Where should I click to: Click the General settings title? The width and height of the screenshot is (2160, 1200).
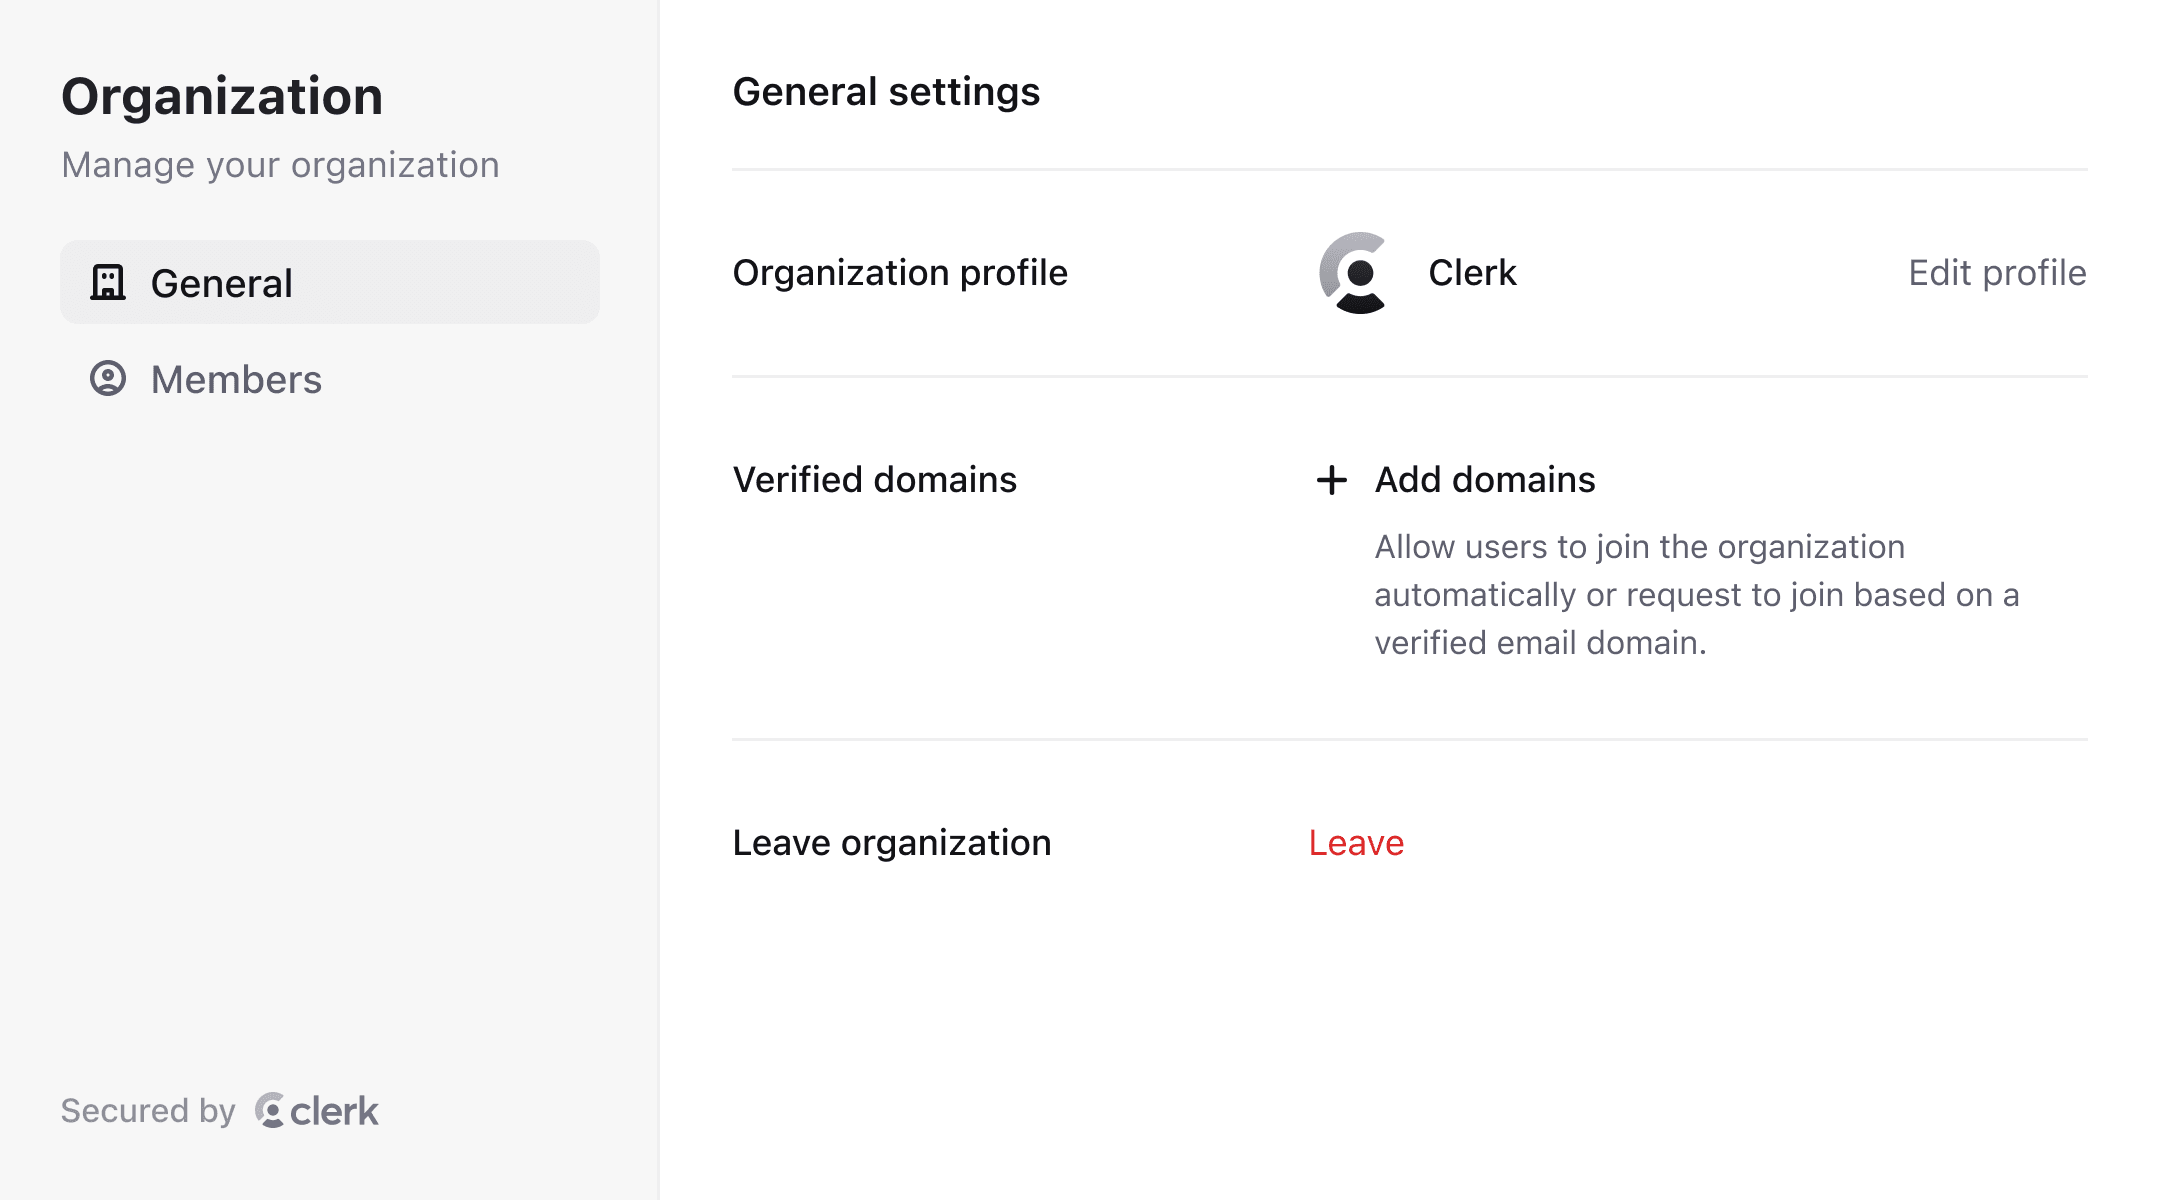tap(886, 92)
